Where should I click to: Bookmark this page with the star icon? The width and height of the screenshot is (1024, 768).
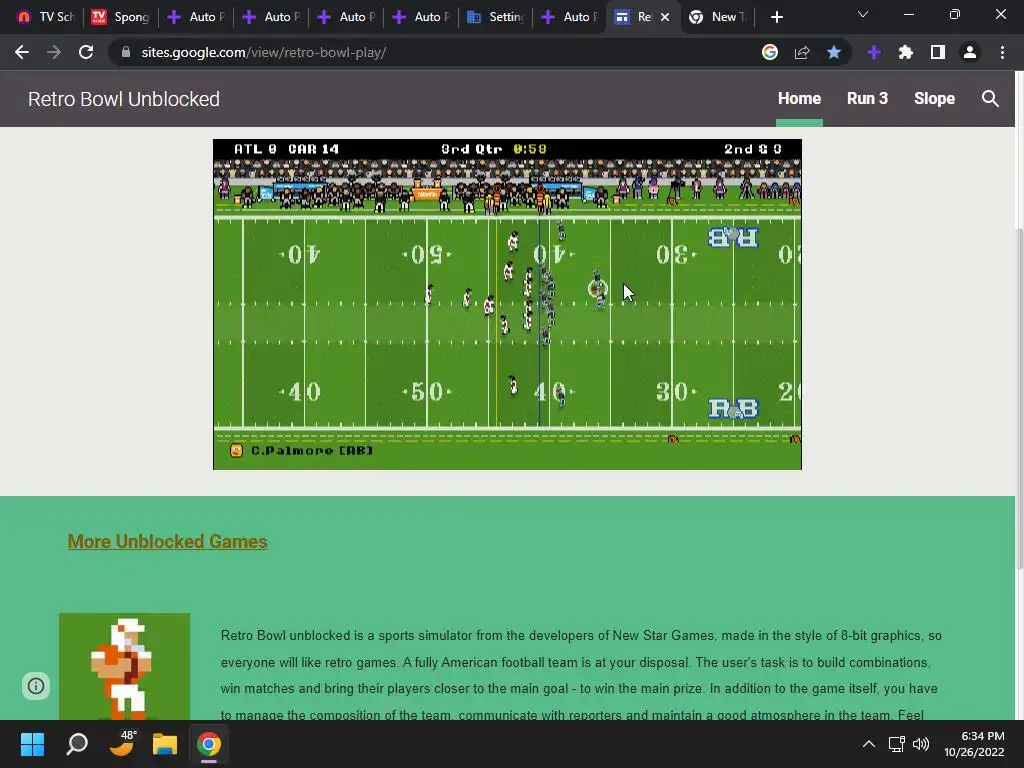(x=834, y=52)
